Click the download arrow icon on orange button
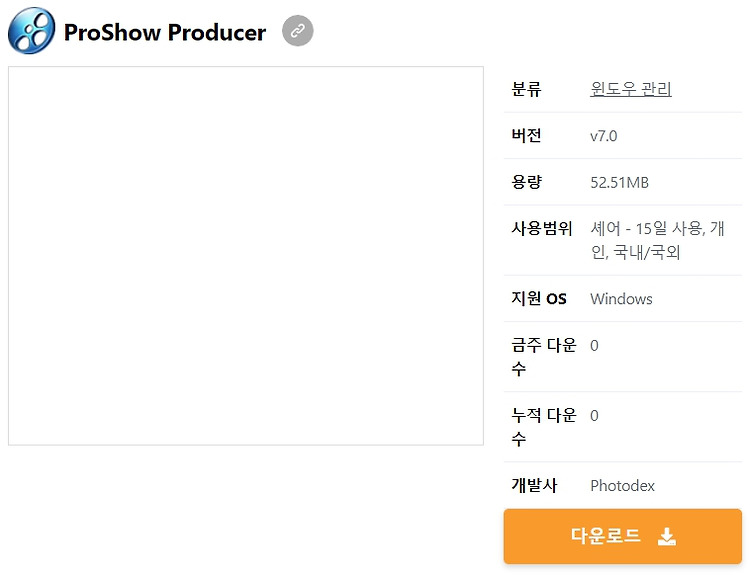 point(667,536)
